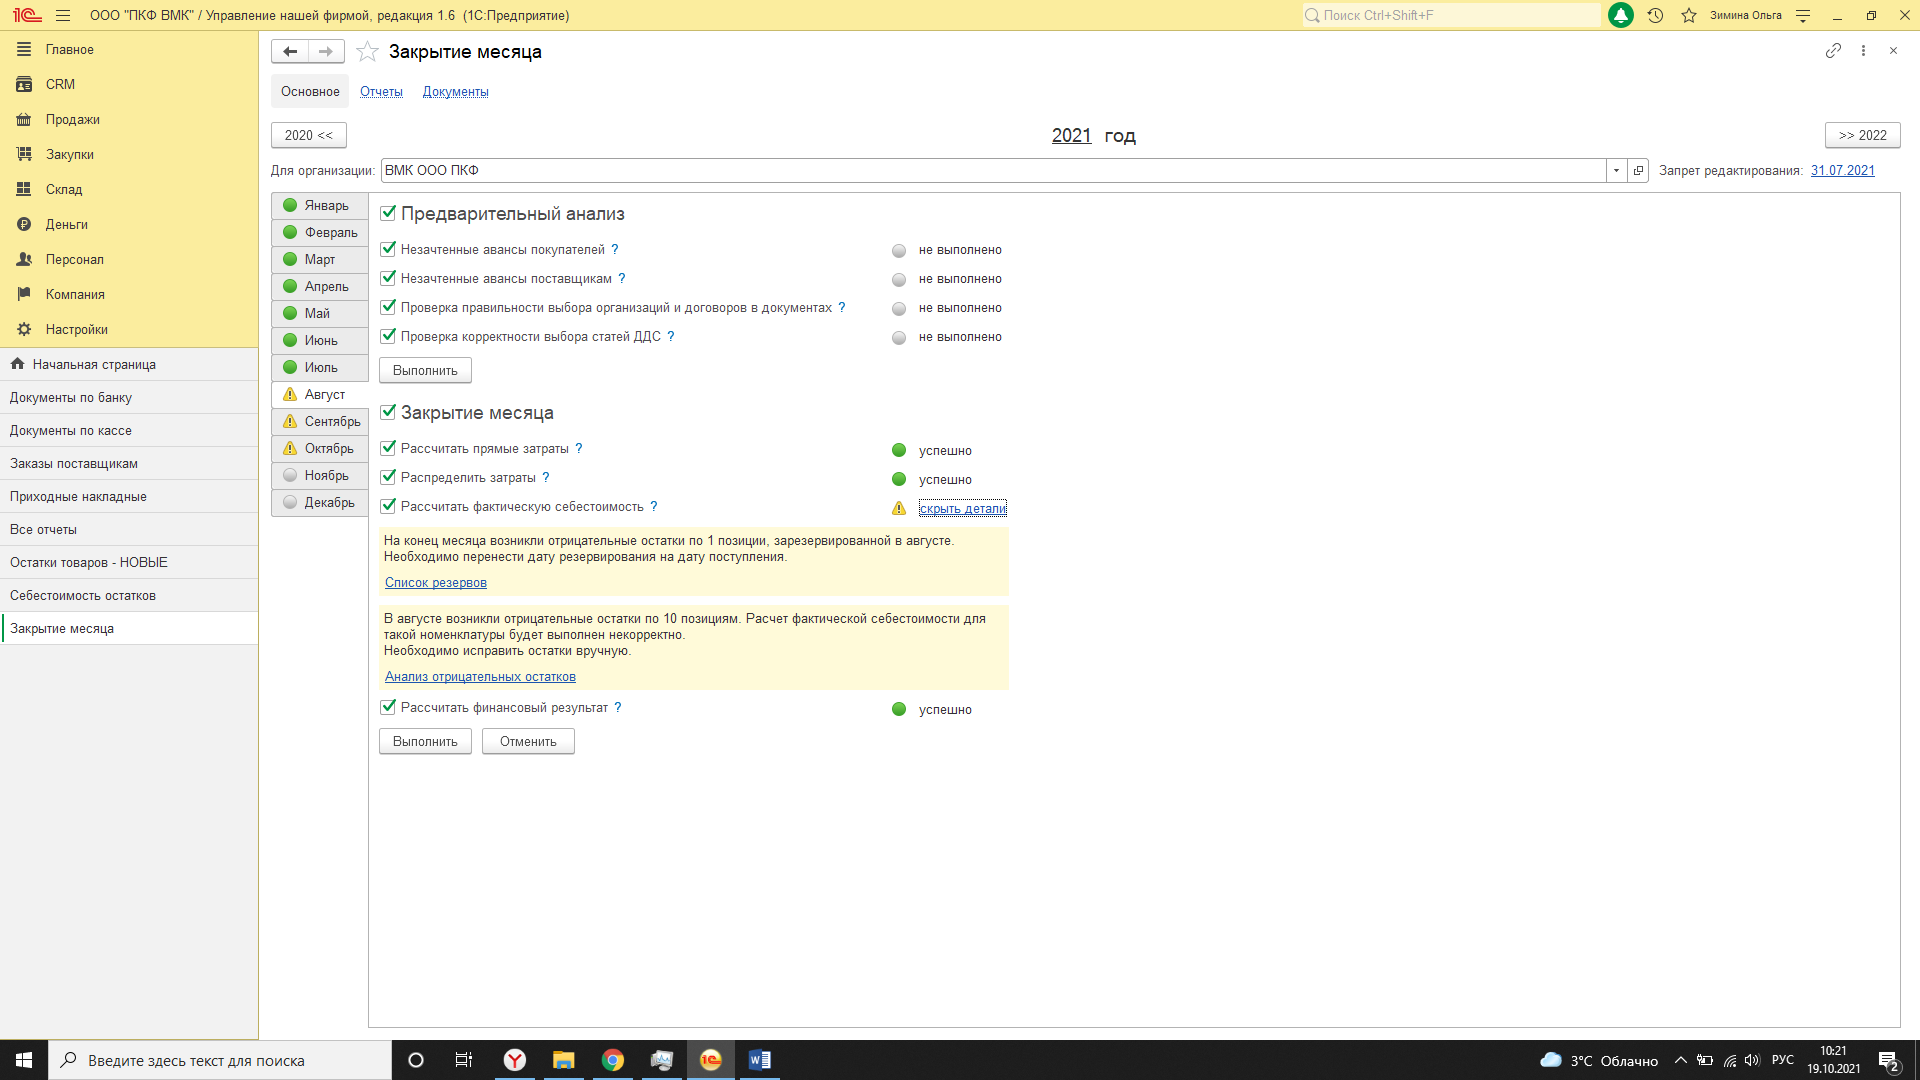Switch to the 'Отчеты' tab
This screenshot has width=1920, height=1080.
click(381, 92)
